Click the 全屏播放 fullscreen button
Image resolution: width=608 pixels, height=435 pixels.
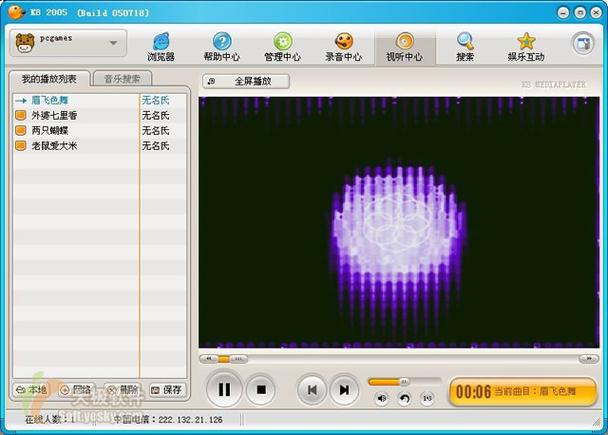pos(246,81)
